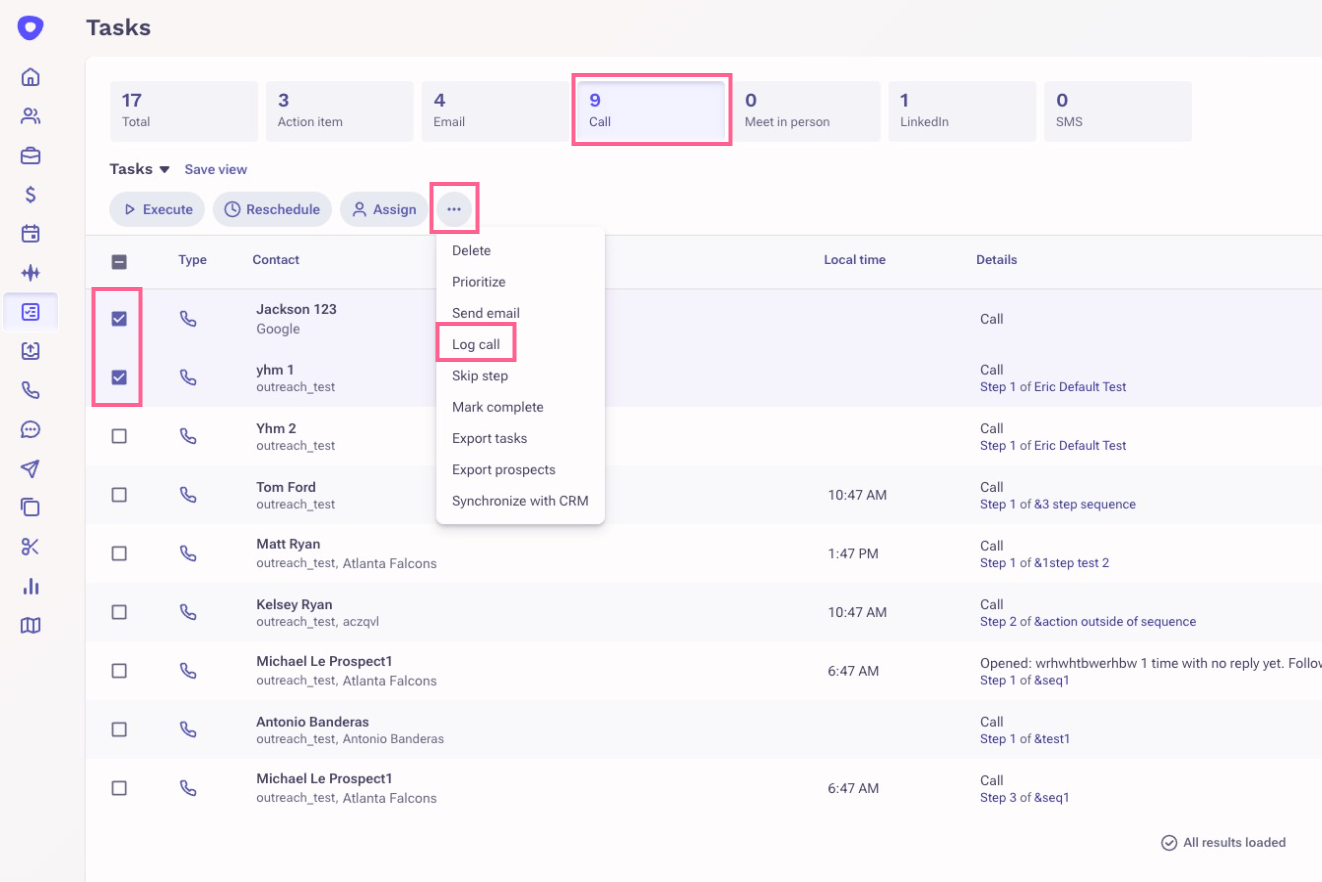The height and width of the screenshot is (882, 1322).
Task: Expand the Tasks view dropdown arrow
Action: click(165, 170)
